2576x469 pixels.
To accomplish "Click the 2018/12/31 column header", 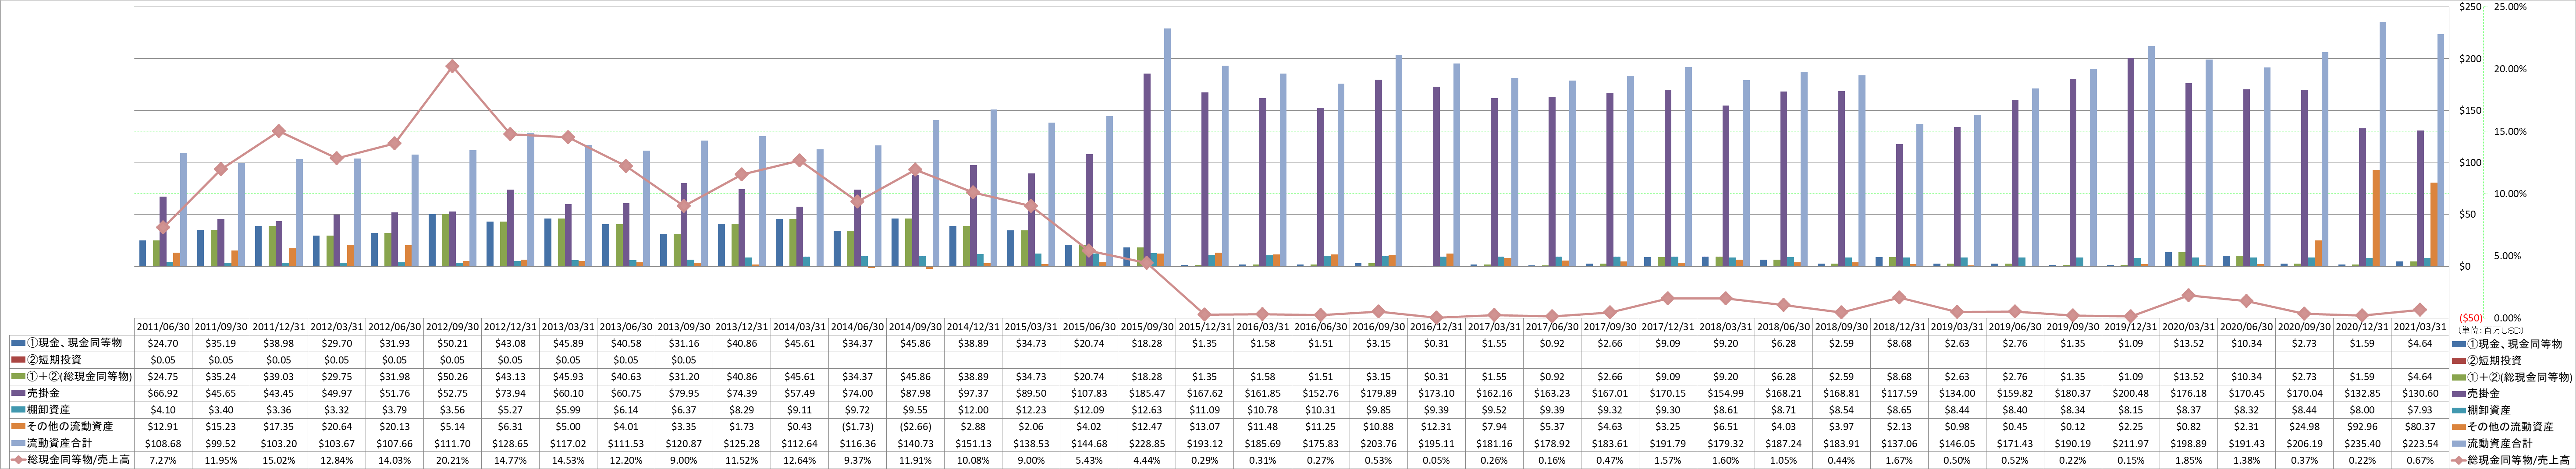I will pos(1898,327).
